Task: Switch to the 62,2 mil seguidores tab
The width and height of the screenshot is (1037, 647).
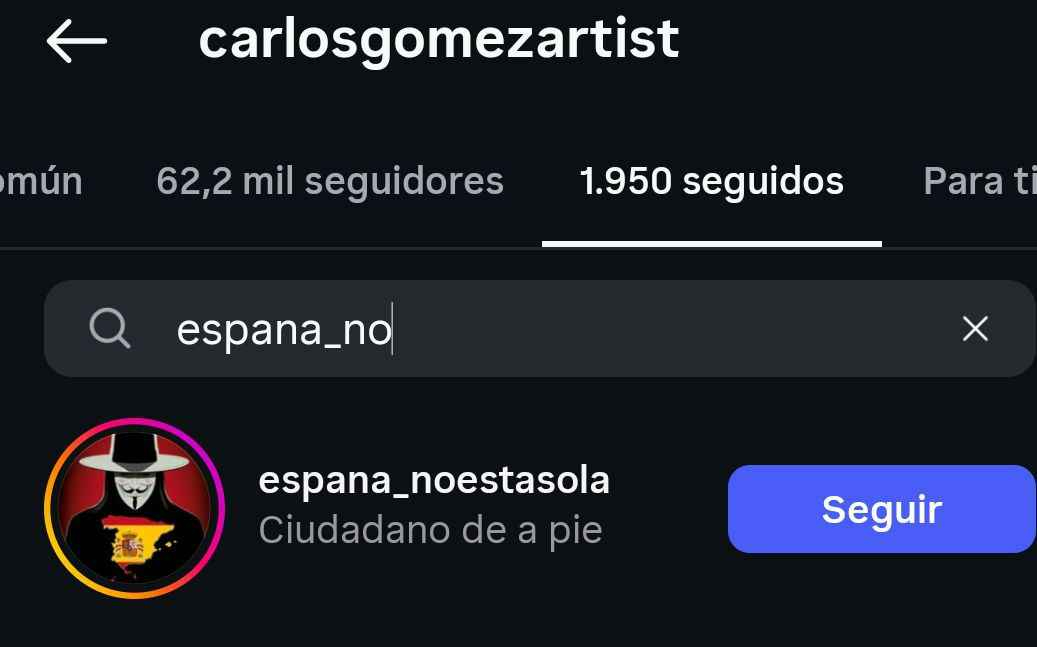Action: pyautogui.click(x=330, y=181)
